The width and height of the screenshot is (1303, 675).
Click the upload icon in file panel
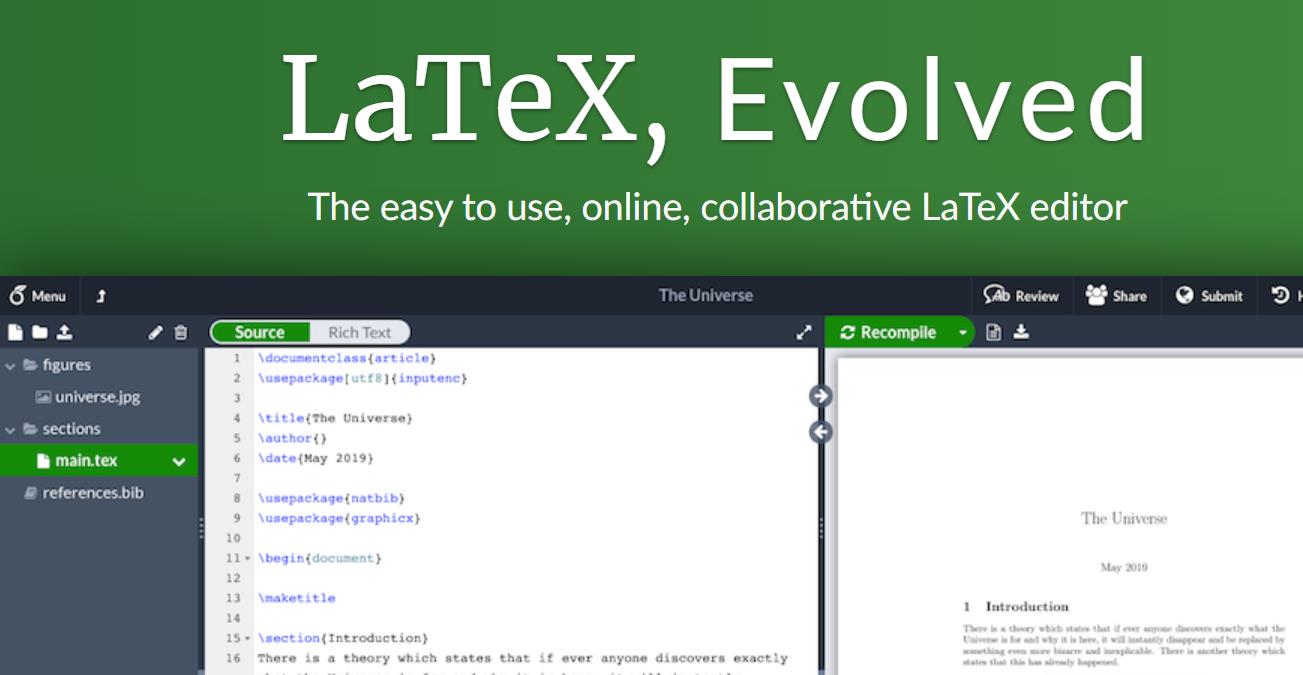[x=64, y=333]
